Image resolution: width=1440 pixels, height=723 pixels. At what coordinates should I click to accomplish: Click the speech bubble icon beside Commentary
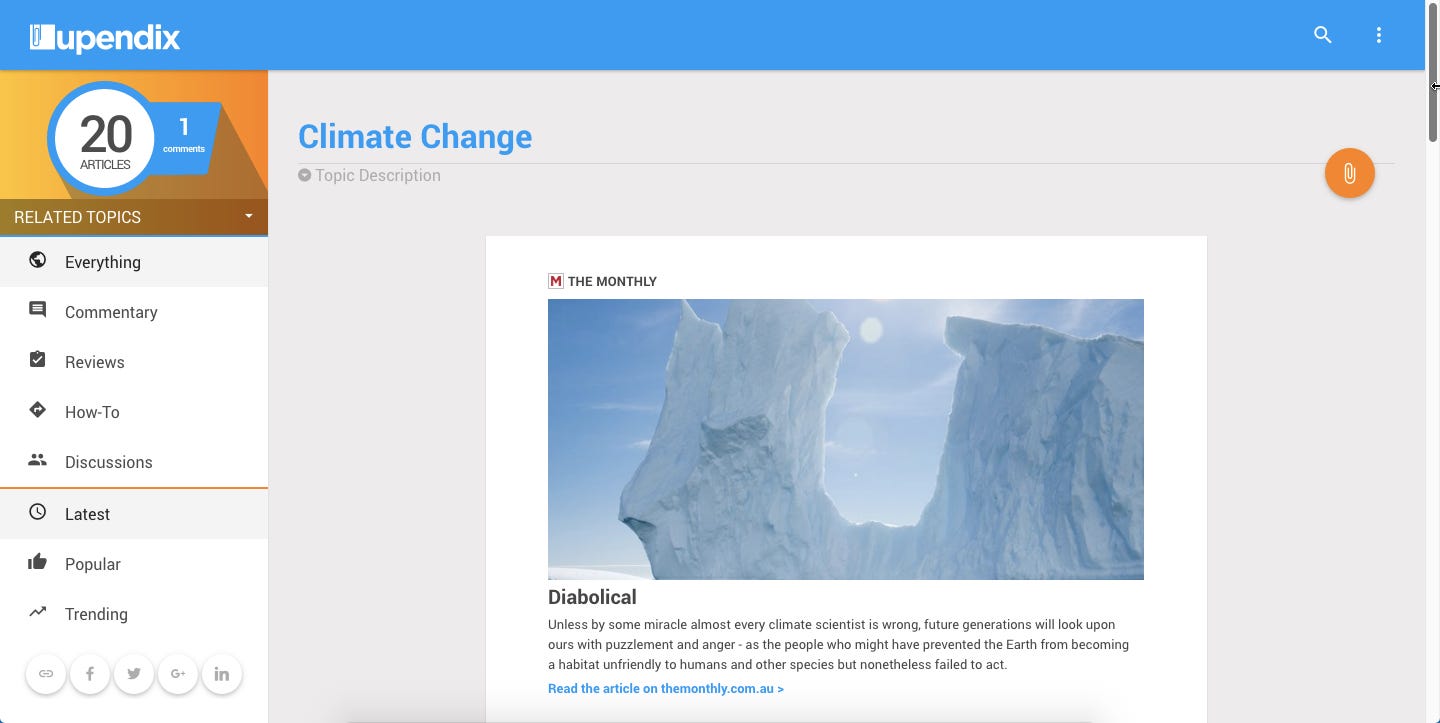pos(38,310)
